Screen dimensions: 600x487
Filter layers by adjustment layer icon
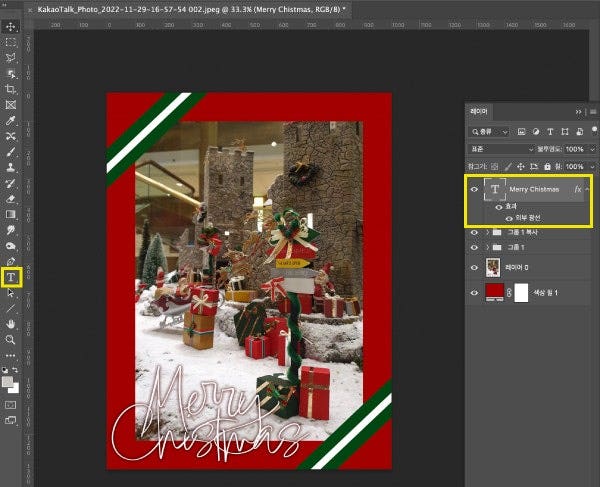pyautogui.click(x=536, y=132)
